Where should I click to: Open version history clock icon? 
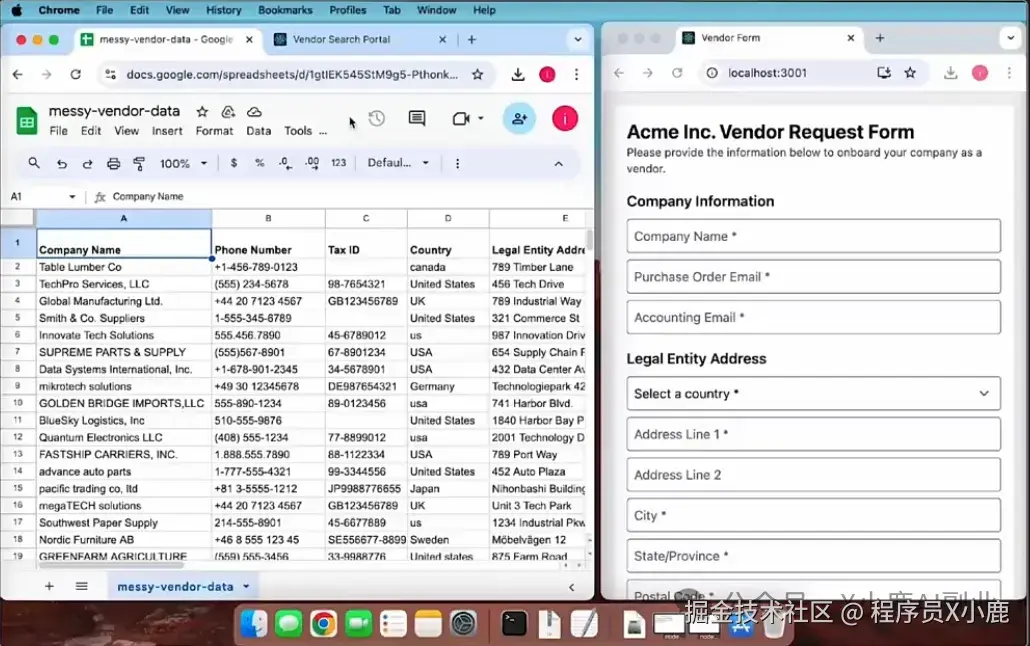tap(376, 118)
